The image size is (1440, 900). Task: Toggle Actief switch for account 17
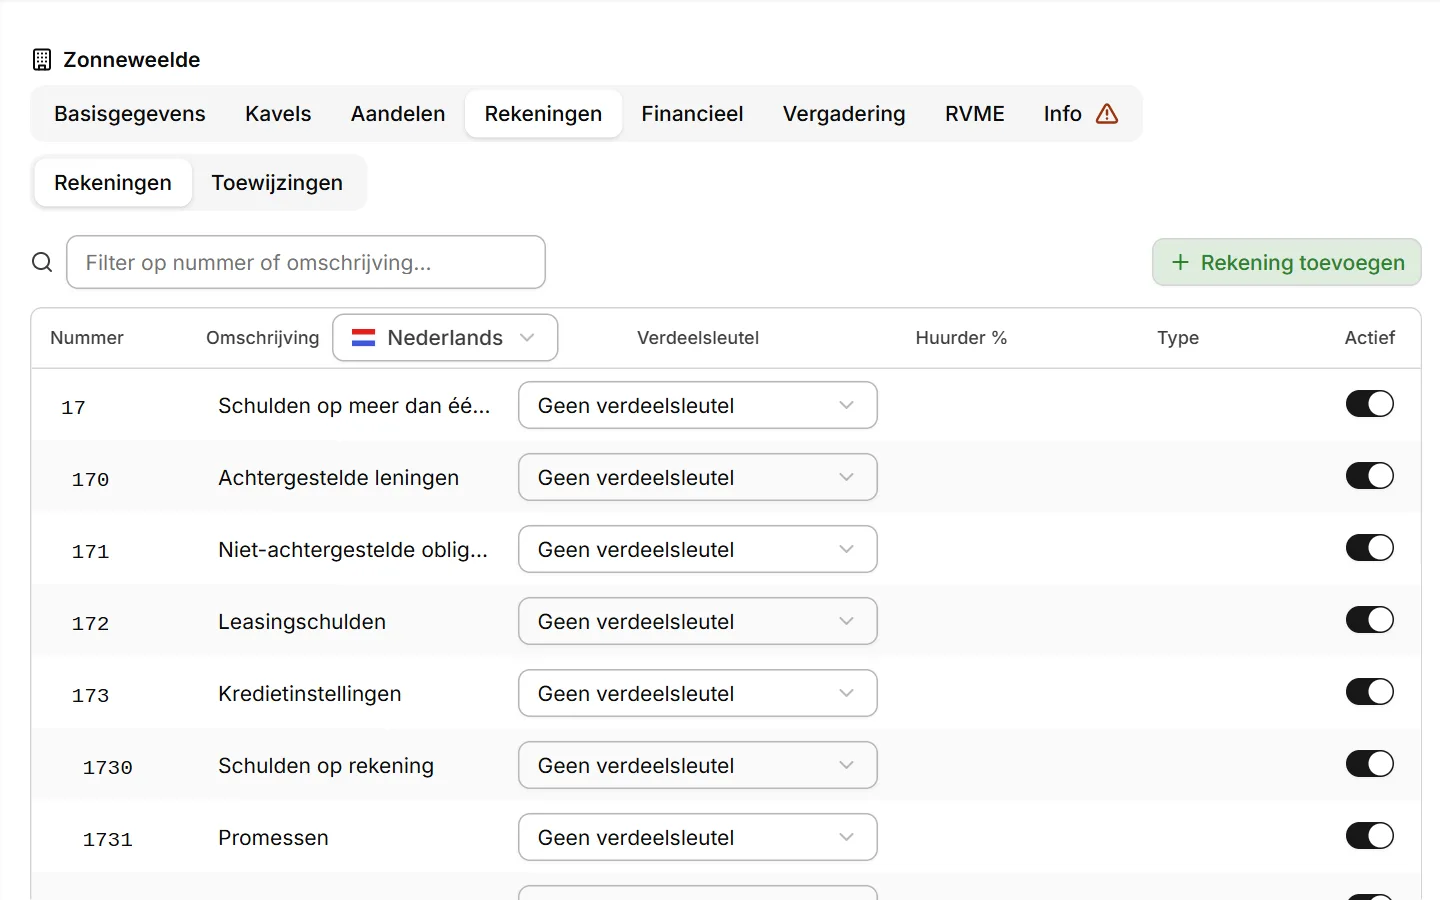pyautogui.click(x=1370, y=404)
